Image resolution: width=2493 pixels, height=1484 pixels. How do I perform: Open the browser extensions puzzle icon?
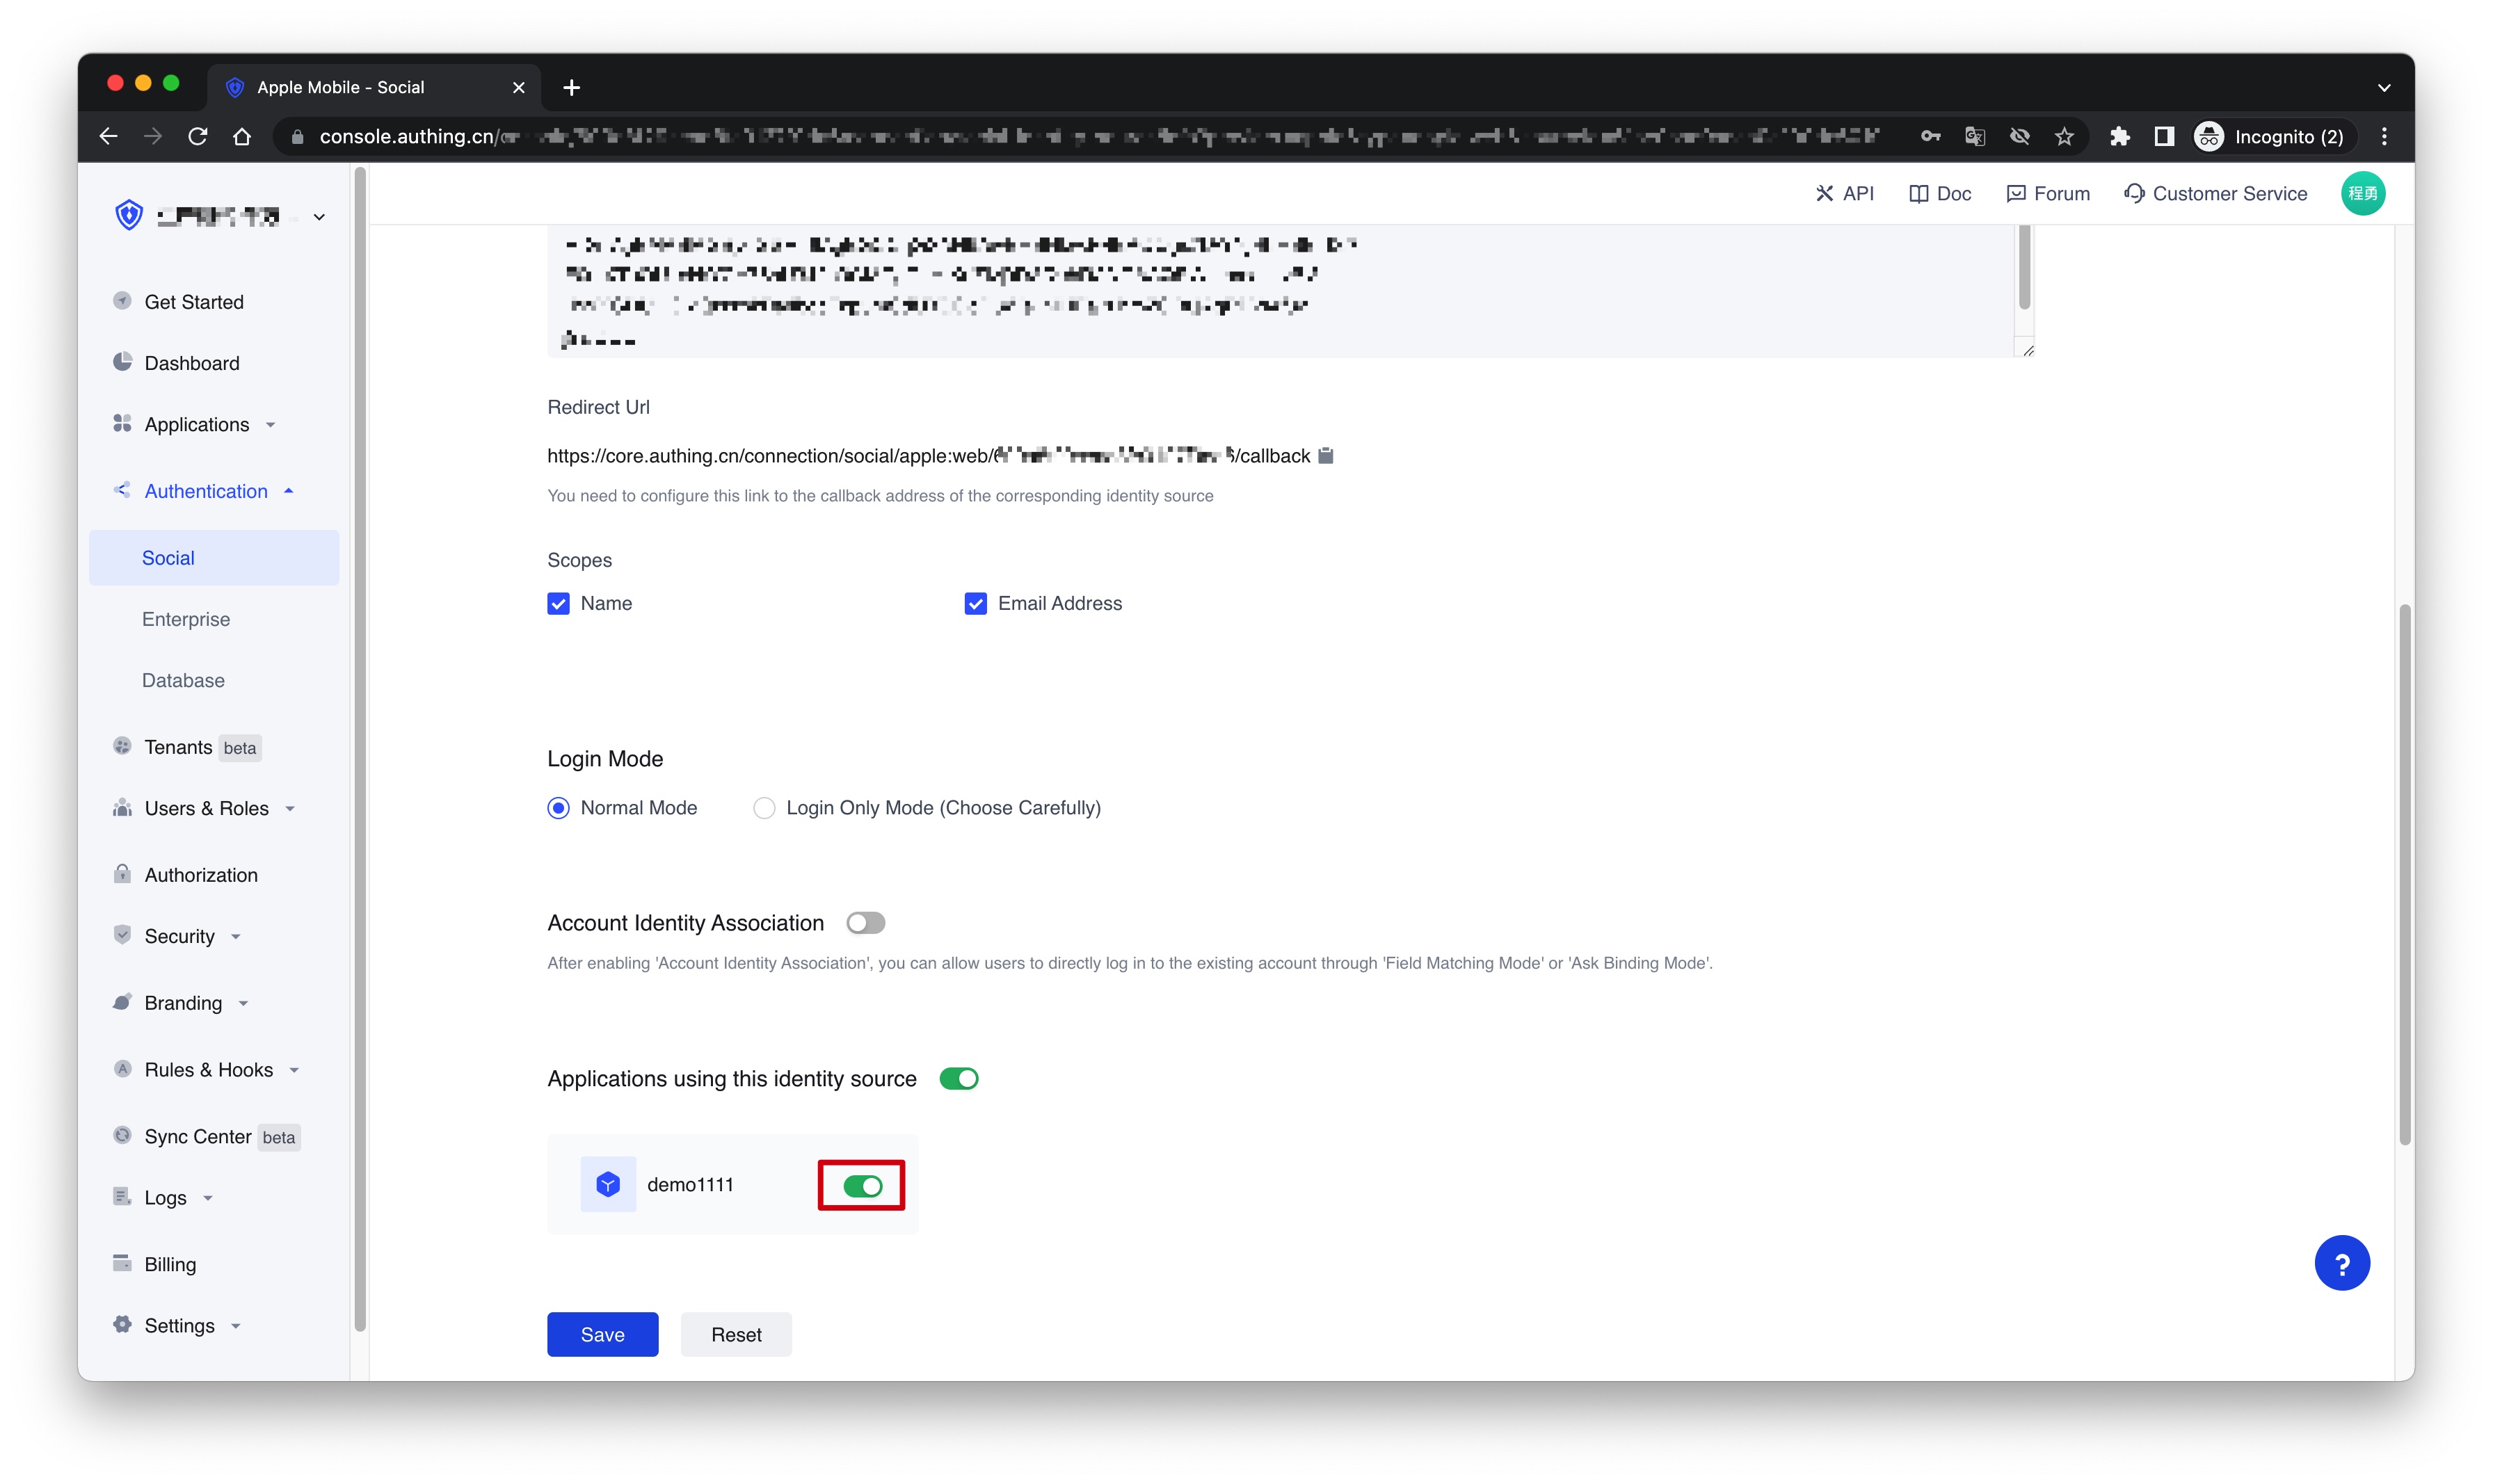(2119, 137)
